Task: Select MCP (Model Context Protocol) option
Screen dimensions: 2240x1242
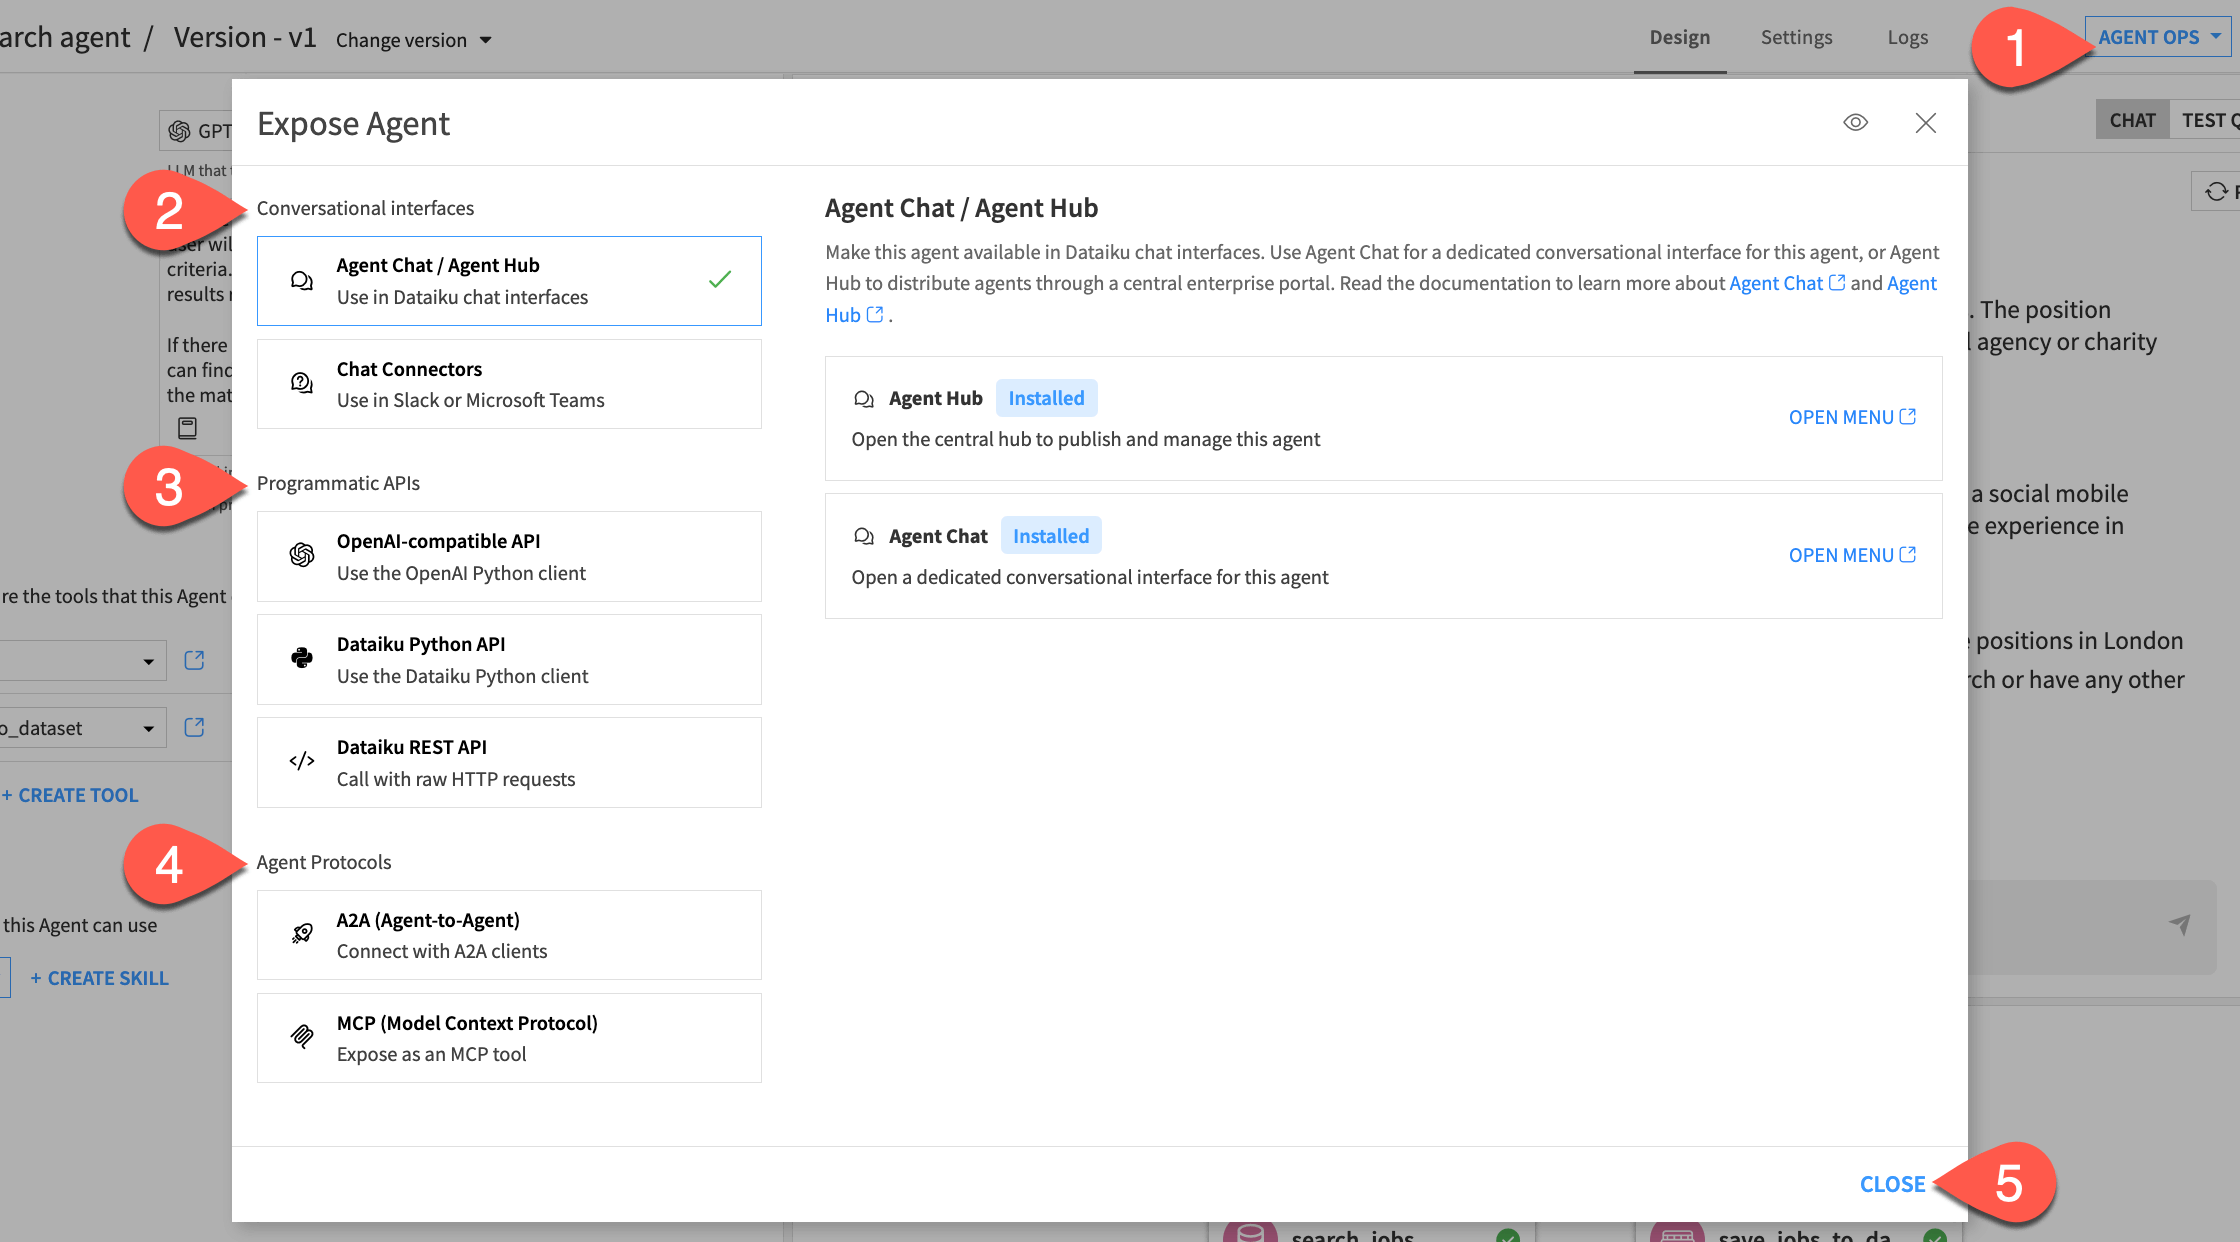Action: point(509,1038)
